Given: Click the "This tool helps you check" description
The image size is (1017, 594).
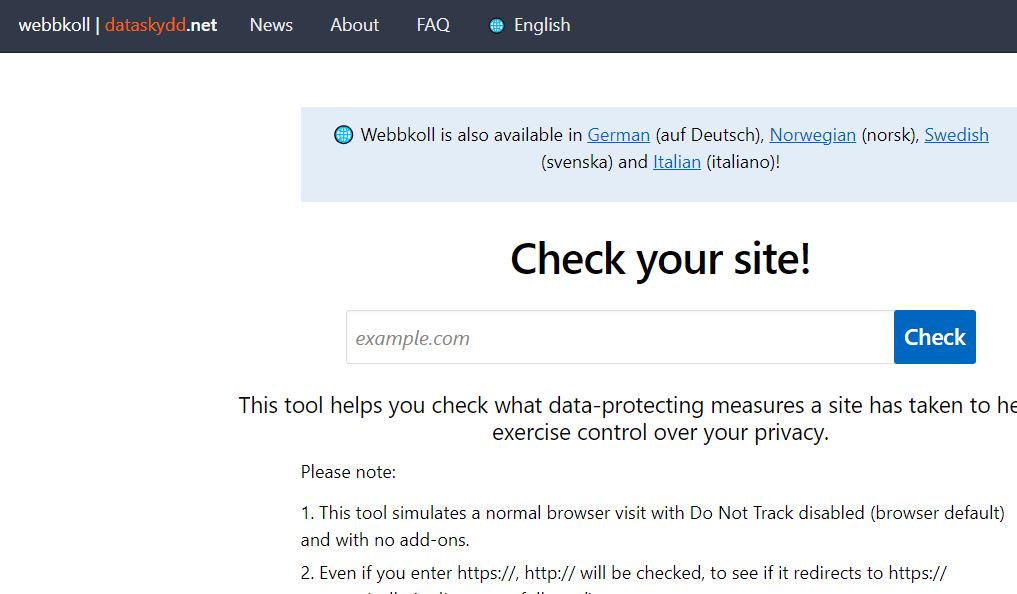Looking at the screenshot, I should [627, 419].
